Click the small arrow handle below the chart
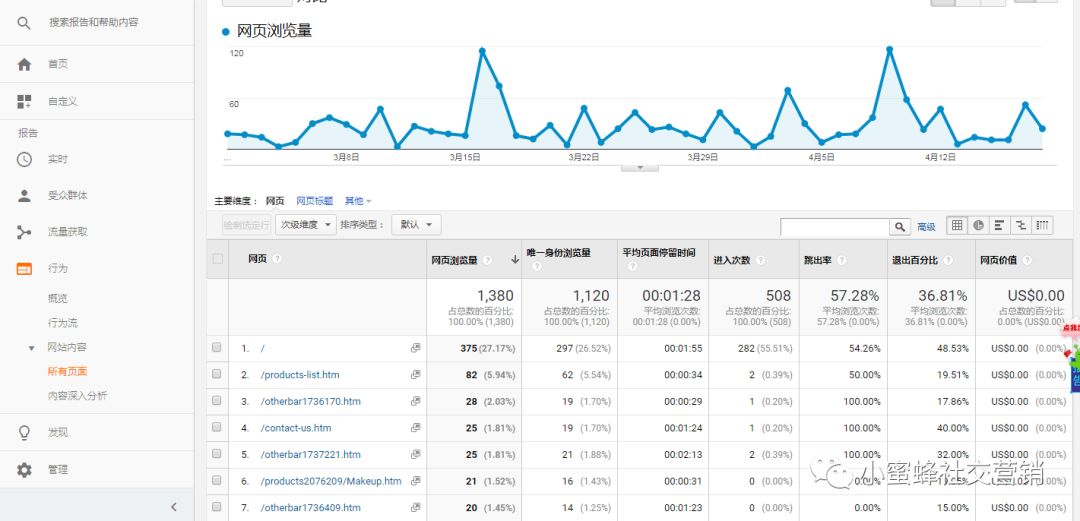The width and height of the screenshot is (1080, 521). coord(639,167)
